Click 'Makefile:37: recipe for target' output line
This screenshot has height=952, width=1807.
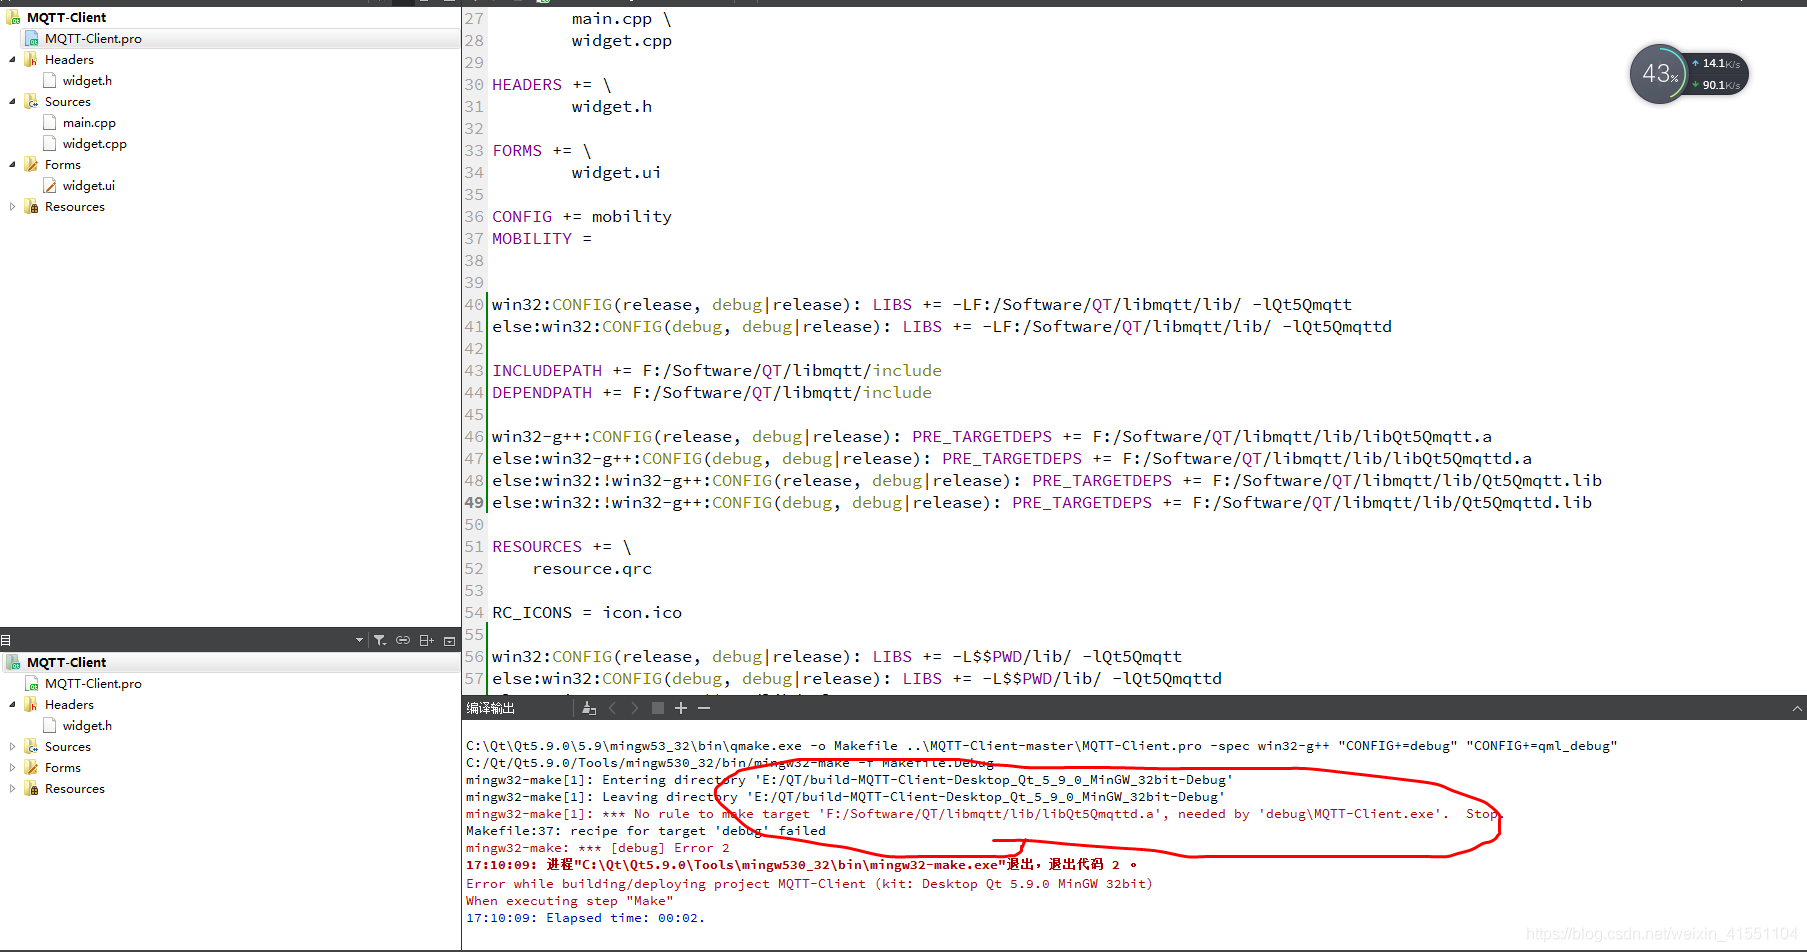click(x=646, y=831)
